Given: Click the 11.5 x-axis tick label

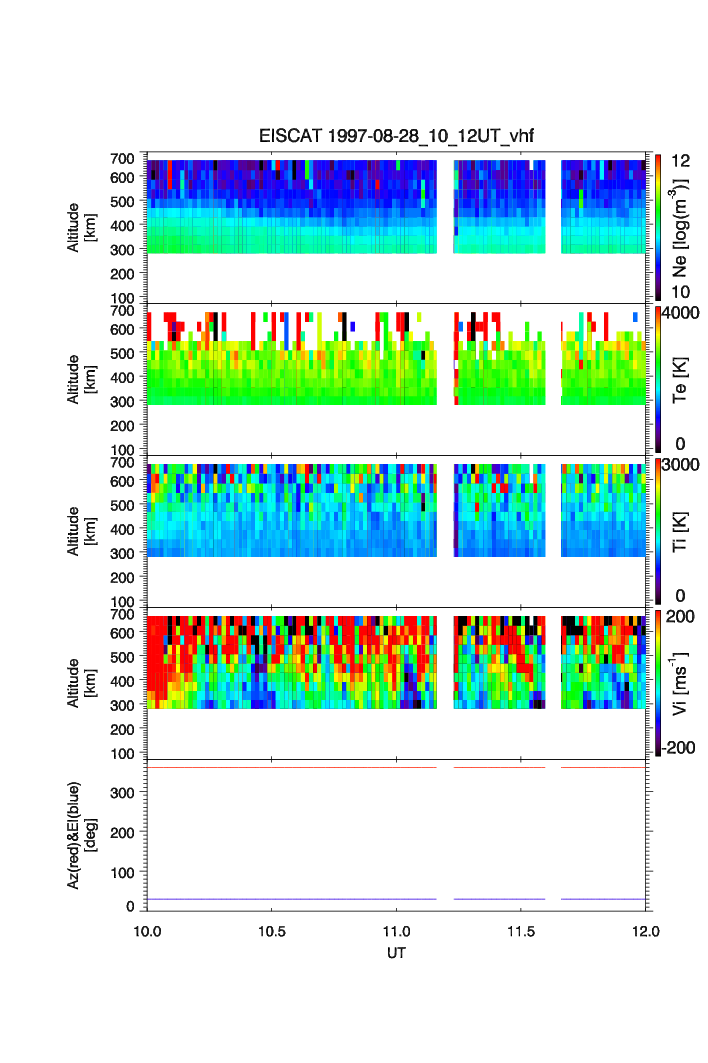Looking at the screenshot, I should [x=521, y=931].
